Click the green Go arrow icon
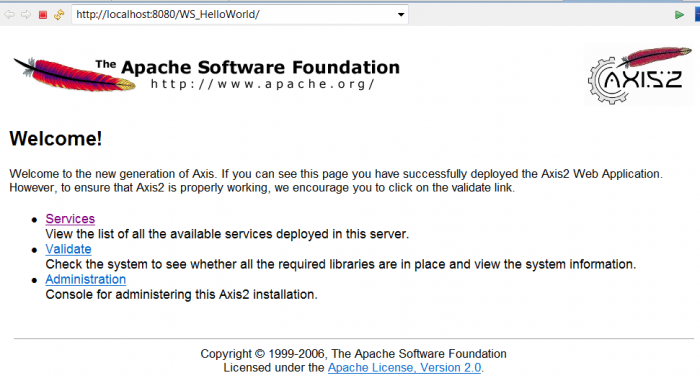 (679, 15)
